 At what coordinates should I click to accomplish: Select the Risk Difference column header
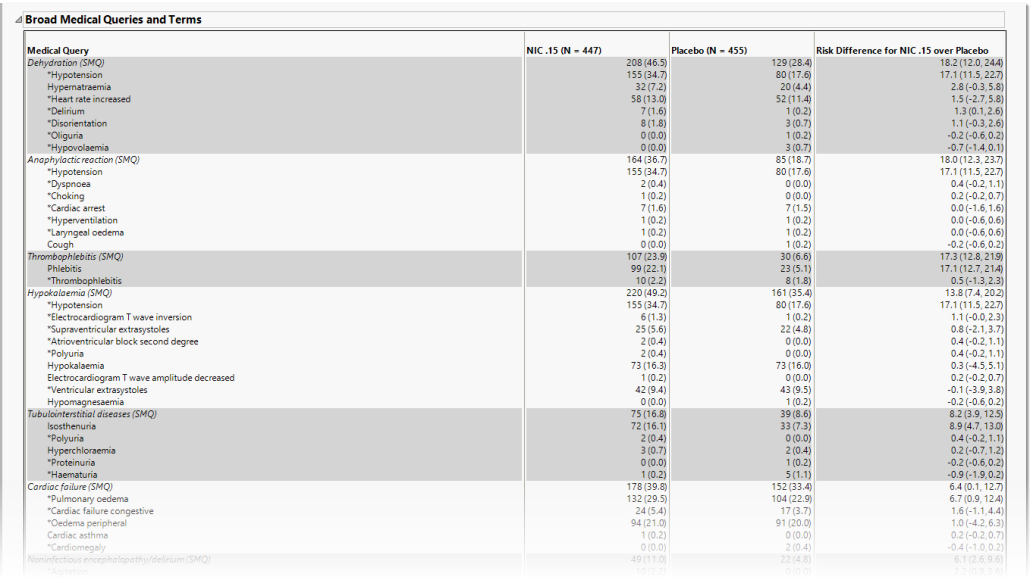pos(902,51)
